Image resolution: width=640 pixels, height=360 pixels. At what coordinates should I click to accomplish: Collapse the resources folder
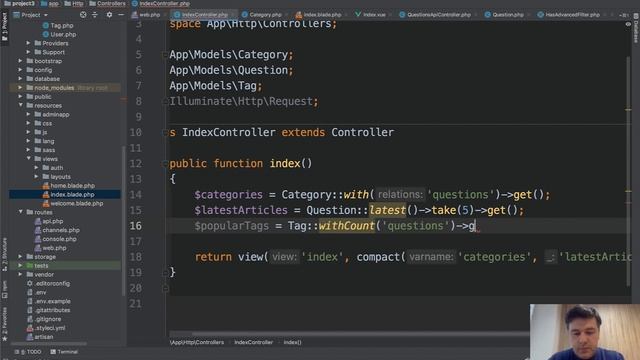[x=20, y=105]
